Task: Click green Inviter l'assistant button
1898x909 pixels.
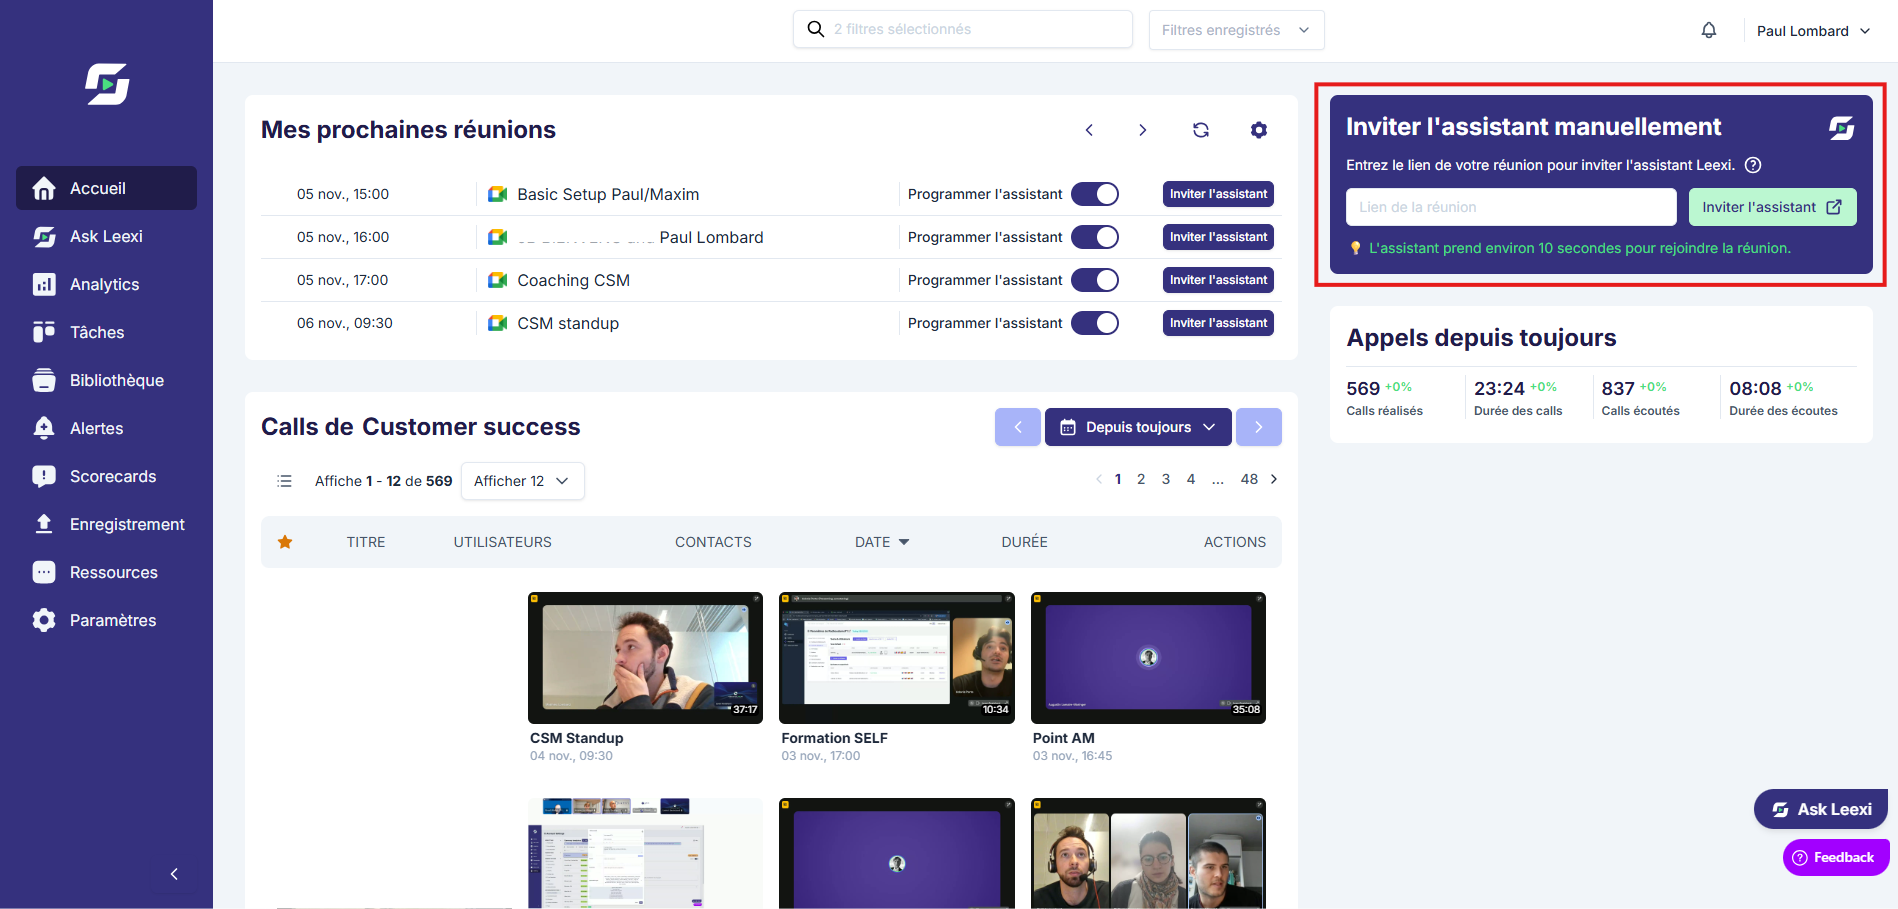Action: 1772,207
